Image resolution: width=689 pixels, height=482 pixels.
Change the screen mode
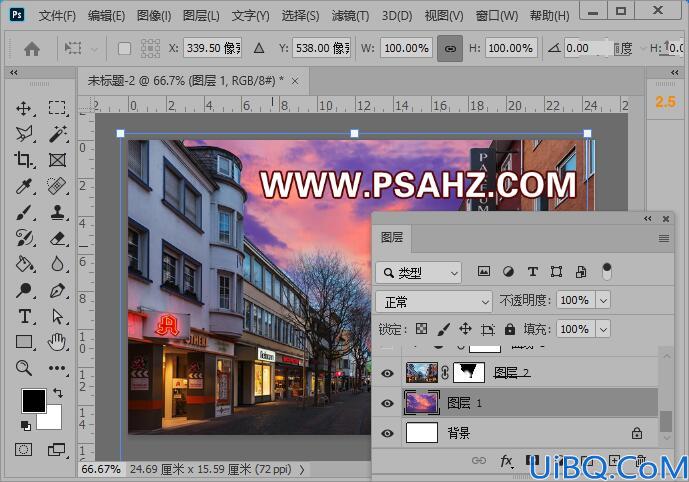[57, 449]
